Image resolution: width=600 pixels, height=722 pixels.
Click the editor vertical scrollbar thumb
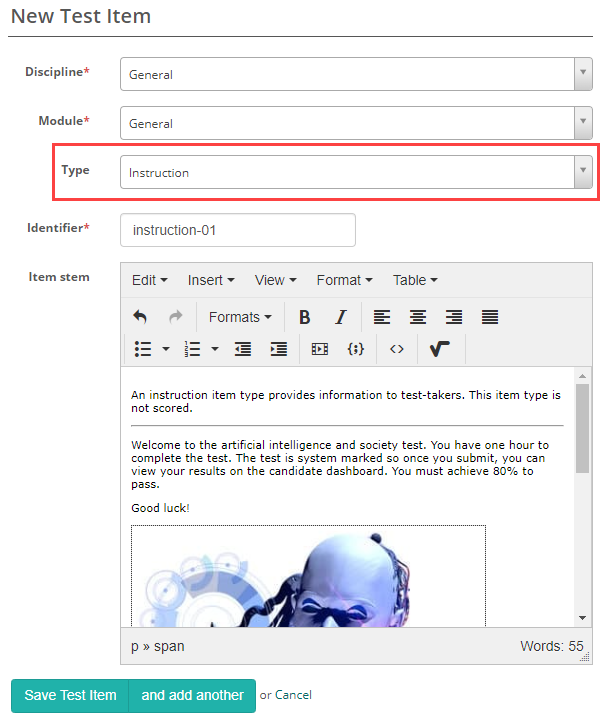[x=583, y=425]
